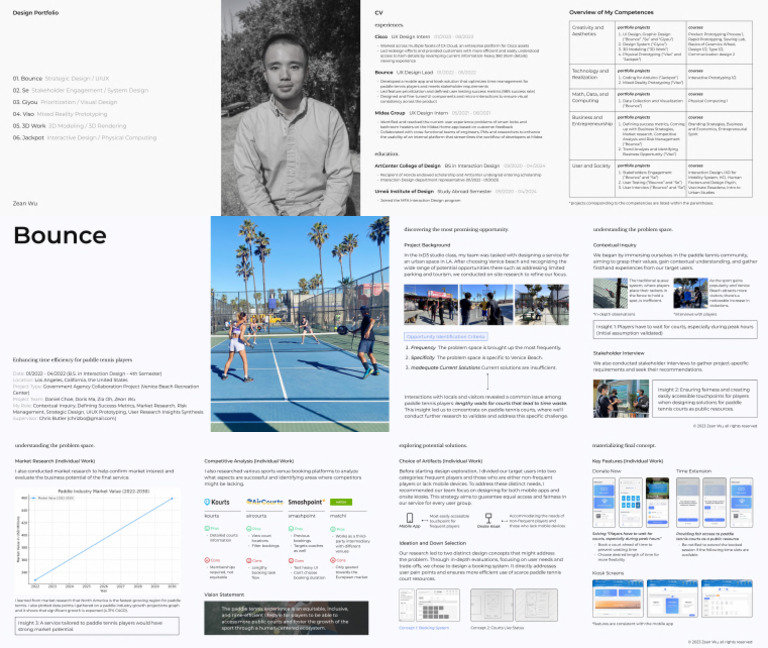Viewport: 768px width, 648px height.
Task: Click the 'Project Background' heading
Action: [427, 245]
